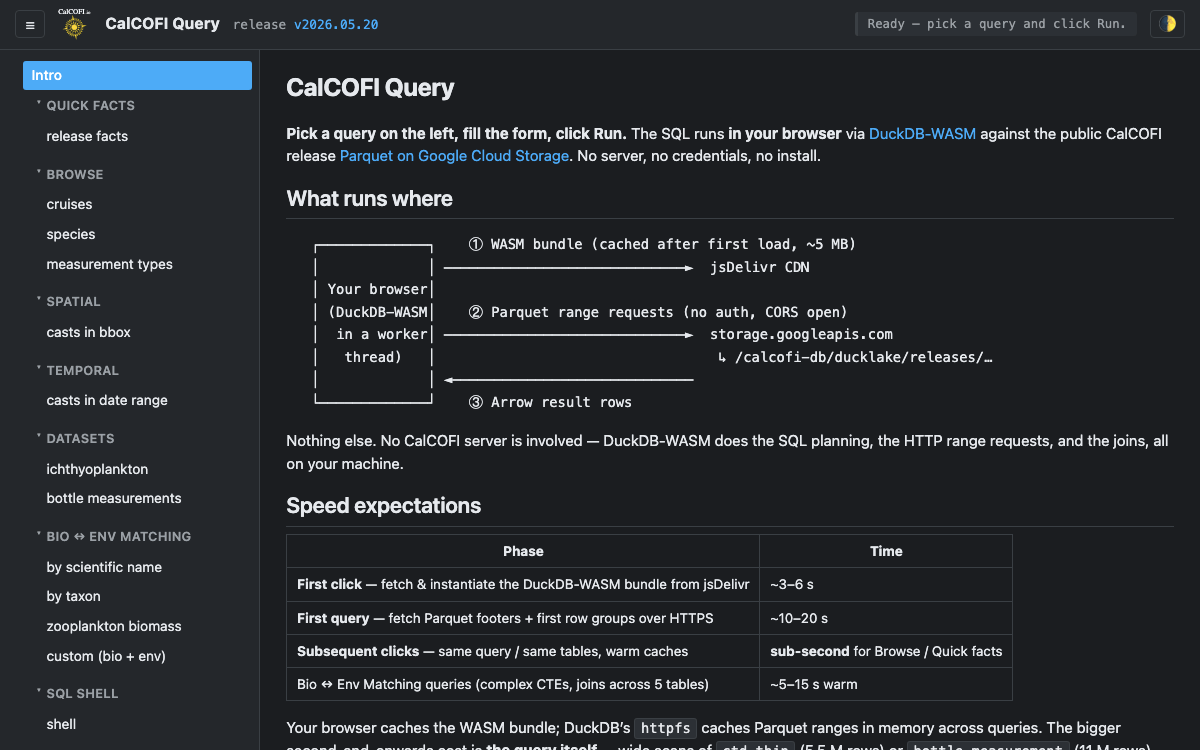The height and width of the screenshot is (750, 1200).
Task: Open by taxon query
Action: click(73, 596)
